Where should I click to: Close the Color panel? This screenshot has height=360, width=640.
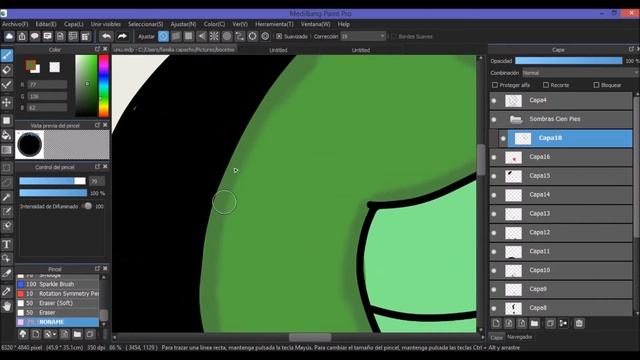coord(105,49)
